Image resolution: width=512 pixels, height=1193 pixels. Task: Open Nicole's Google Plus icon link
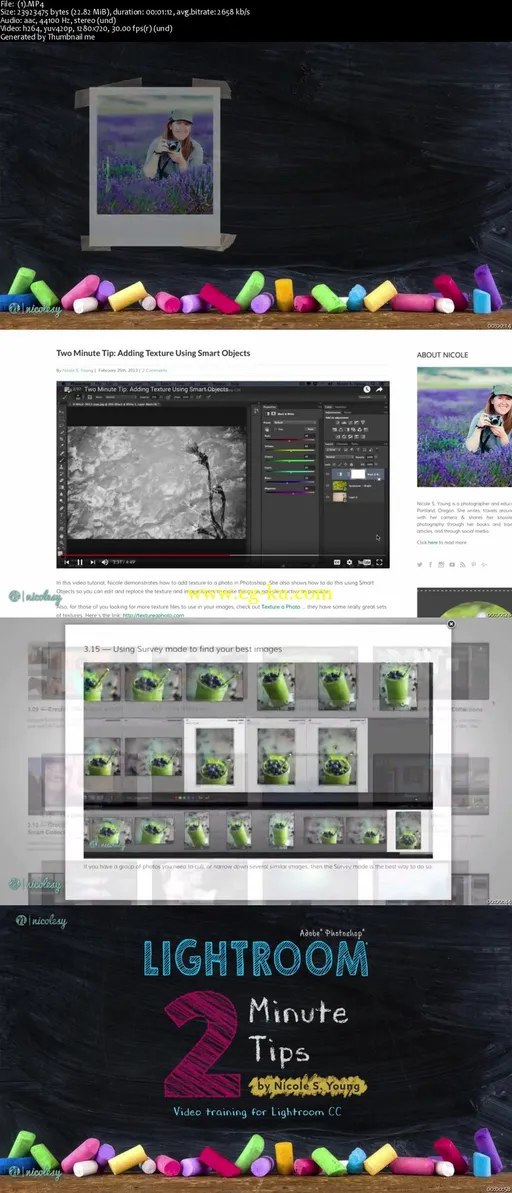484,565
